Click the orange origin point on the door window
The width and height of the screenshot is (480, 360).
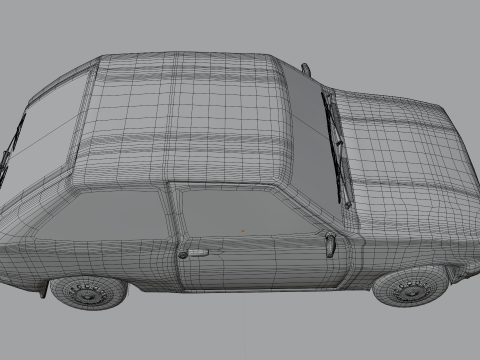(243, 231)
